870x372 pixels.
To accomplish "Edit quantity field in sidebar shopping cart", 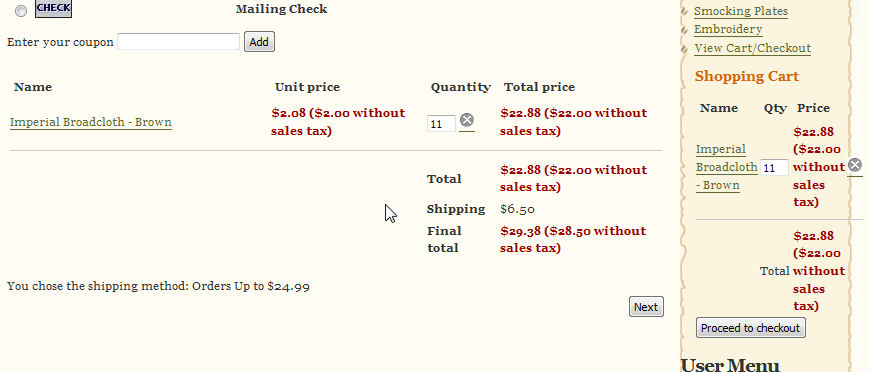I will (774, 168).
